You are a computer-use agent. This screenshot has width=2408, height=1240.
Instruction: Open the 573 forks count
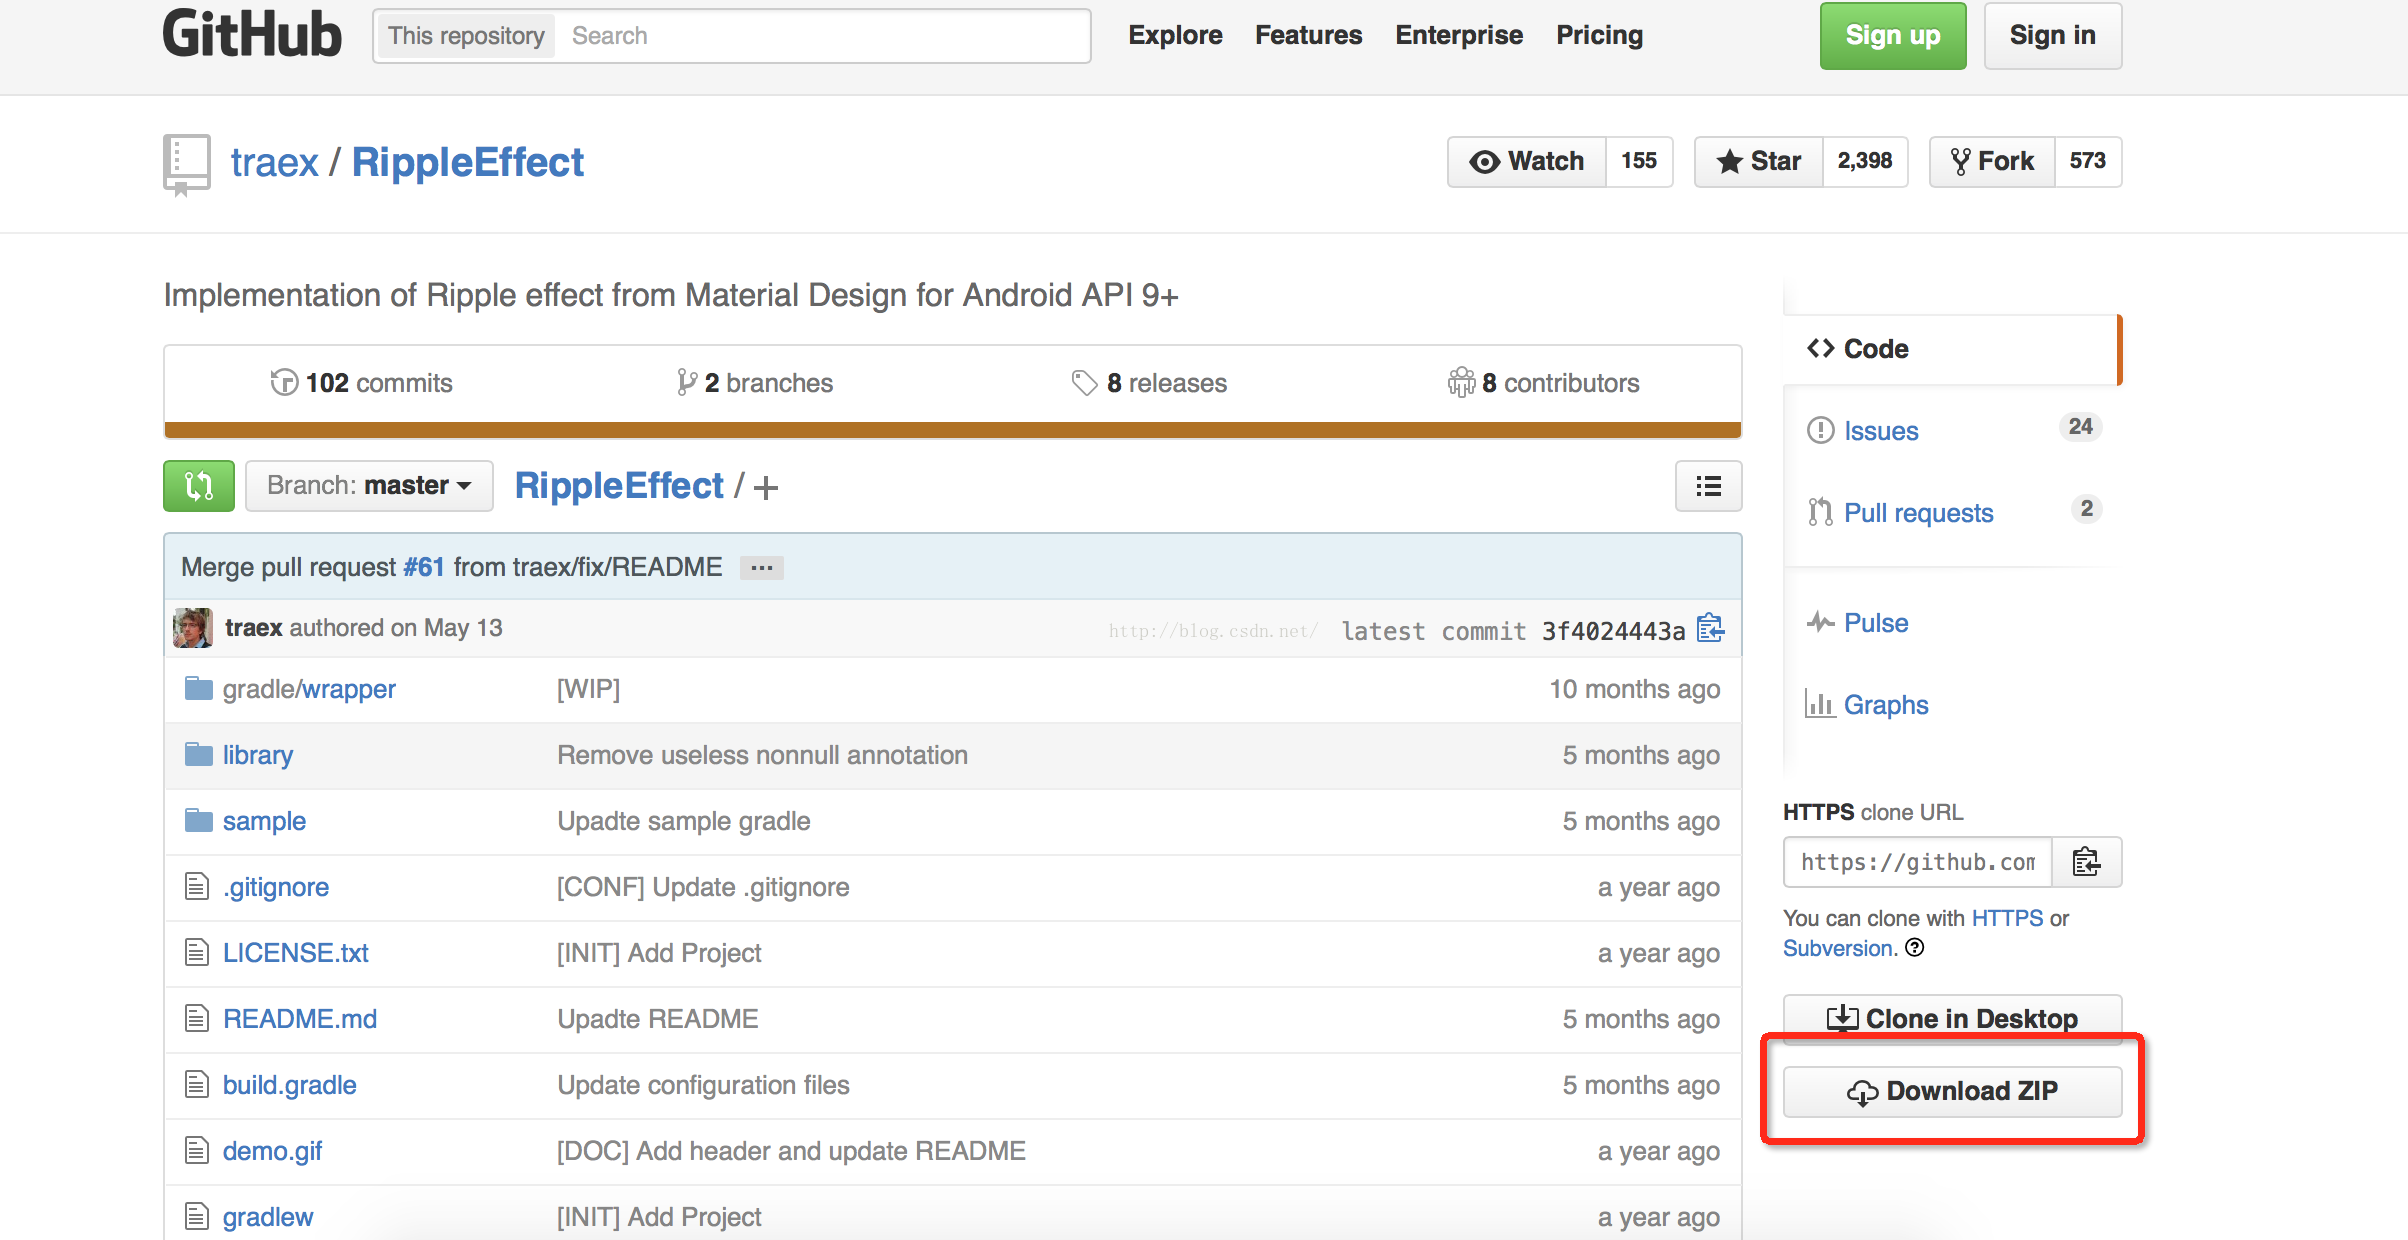click(2088, 162)
